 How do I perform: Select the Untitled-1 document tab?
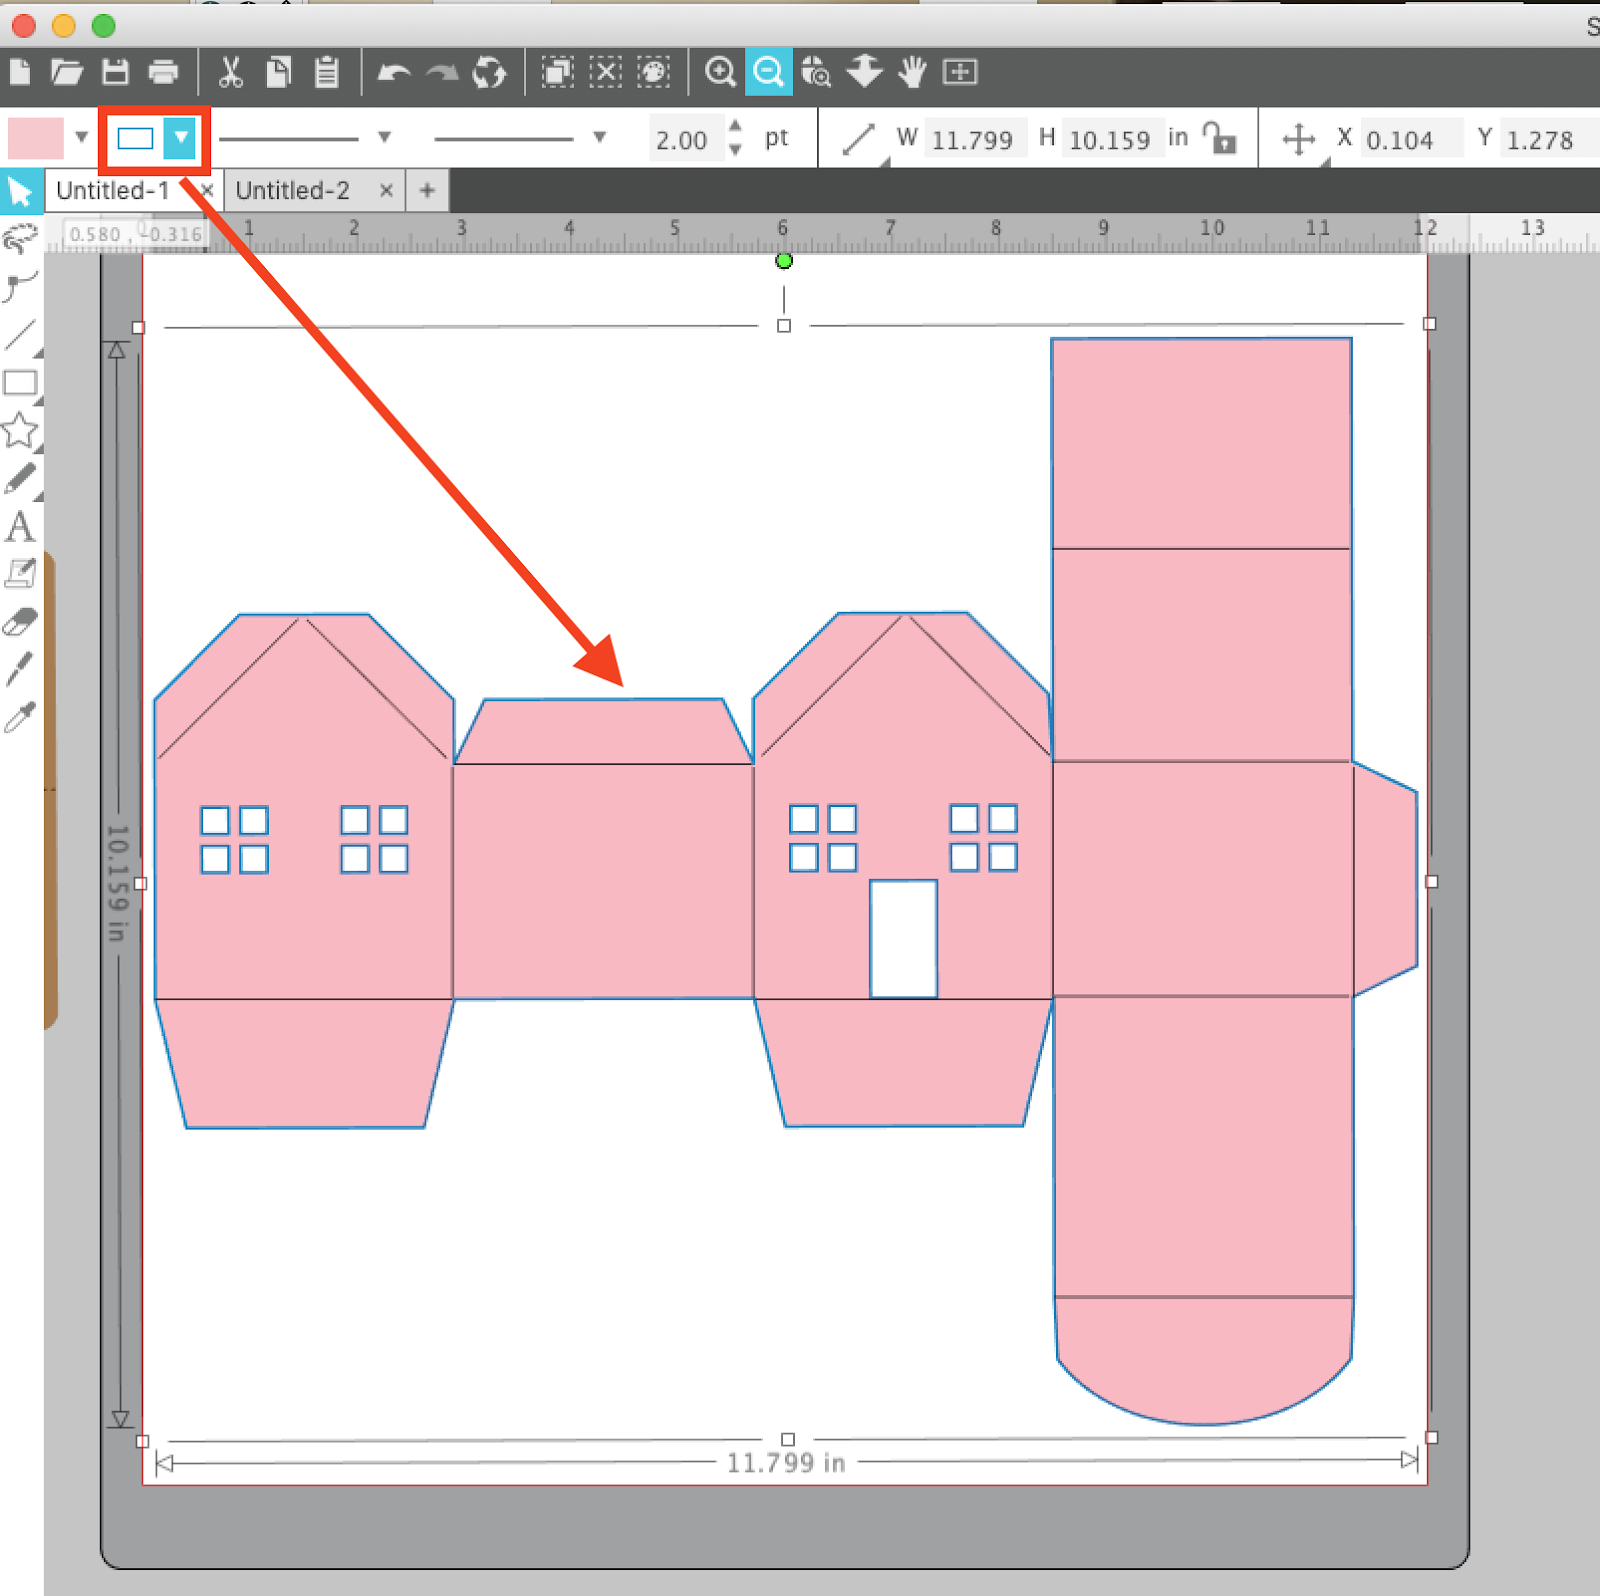(x=112, y=190)
